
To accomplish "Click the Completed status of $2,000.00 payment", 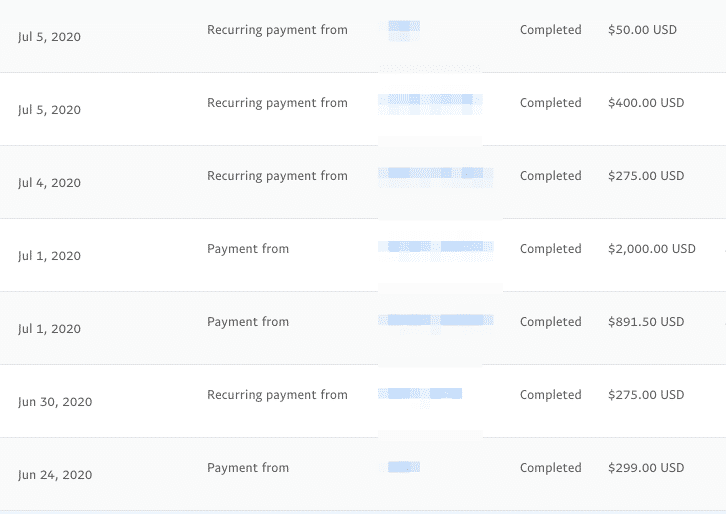I will pyautogui.click(x=551, y=249).
